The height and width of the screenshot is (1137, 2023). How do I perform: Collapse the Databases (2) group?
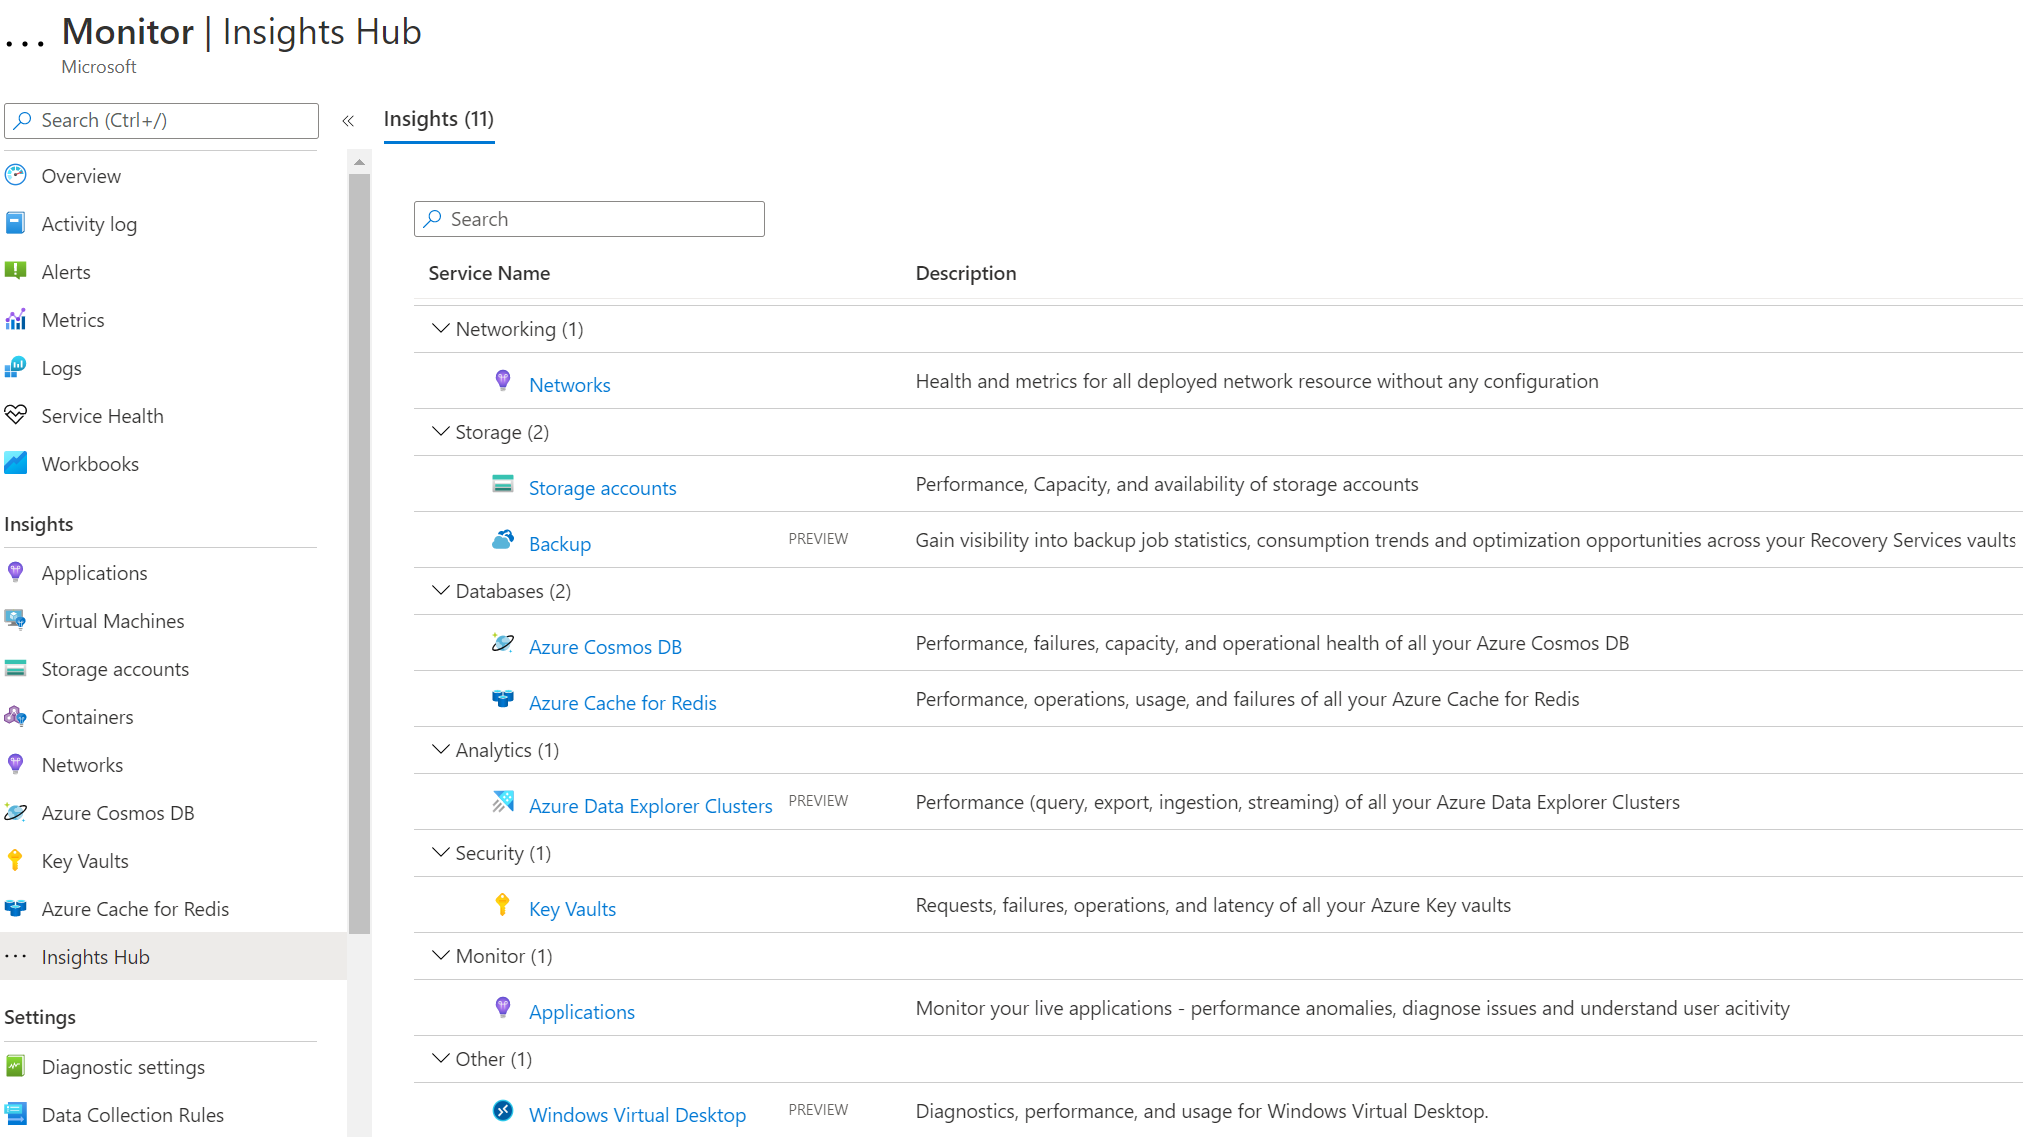440,590
